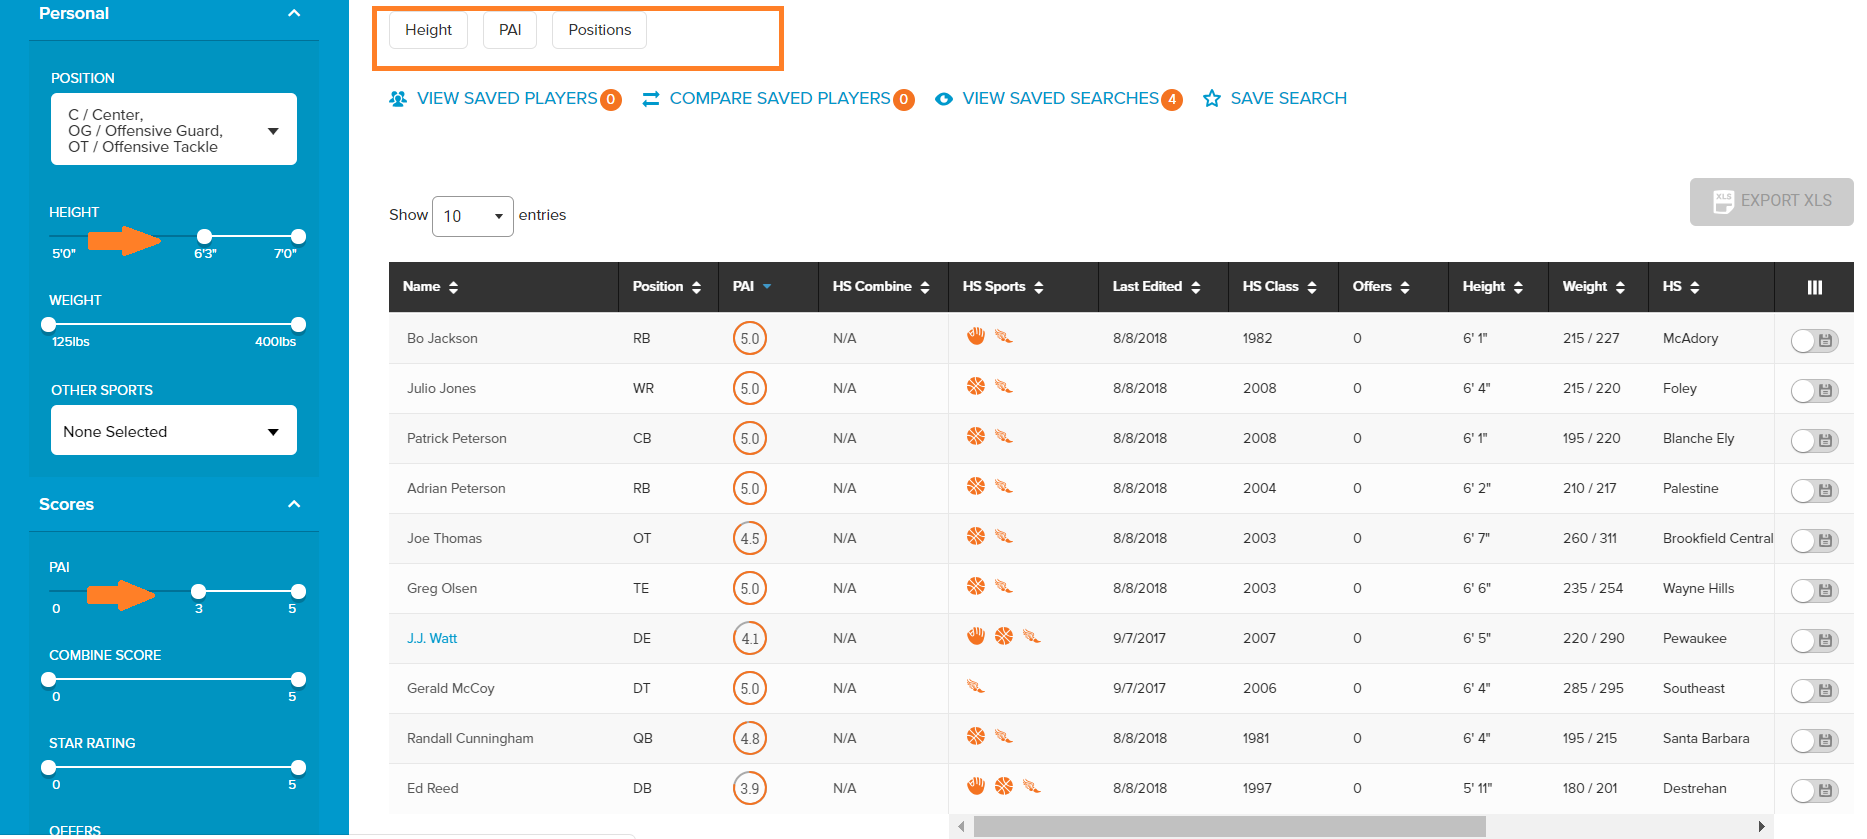This screenshot has width=1867, height=839.
Task: Open the Show entries count dropdown
Action: (x=473, y=216)
